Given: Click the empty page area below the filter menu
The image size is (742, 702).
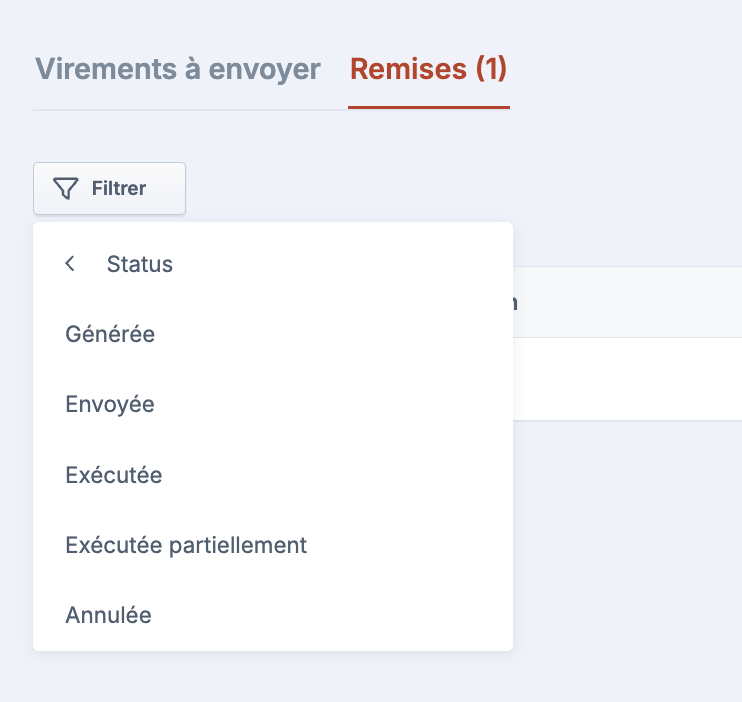Looking at the screenshot, I should [370, 678].
